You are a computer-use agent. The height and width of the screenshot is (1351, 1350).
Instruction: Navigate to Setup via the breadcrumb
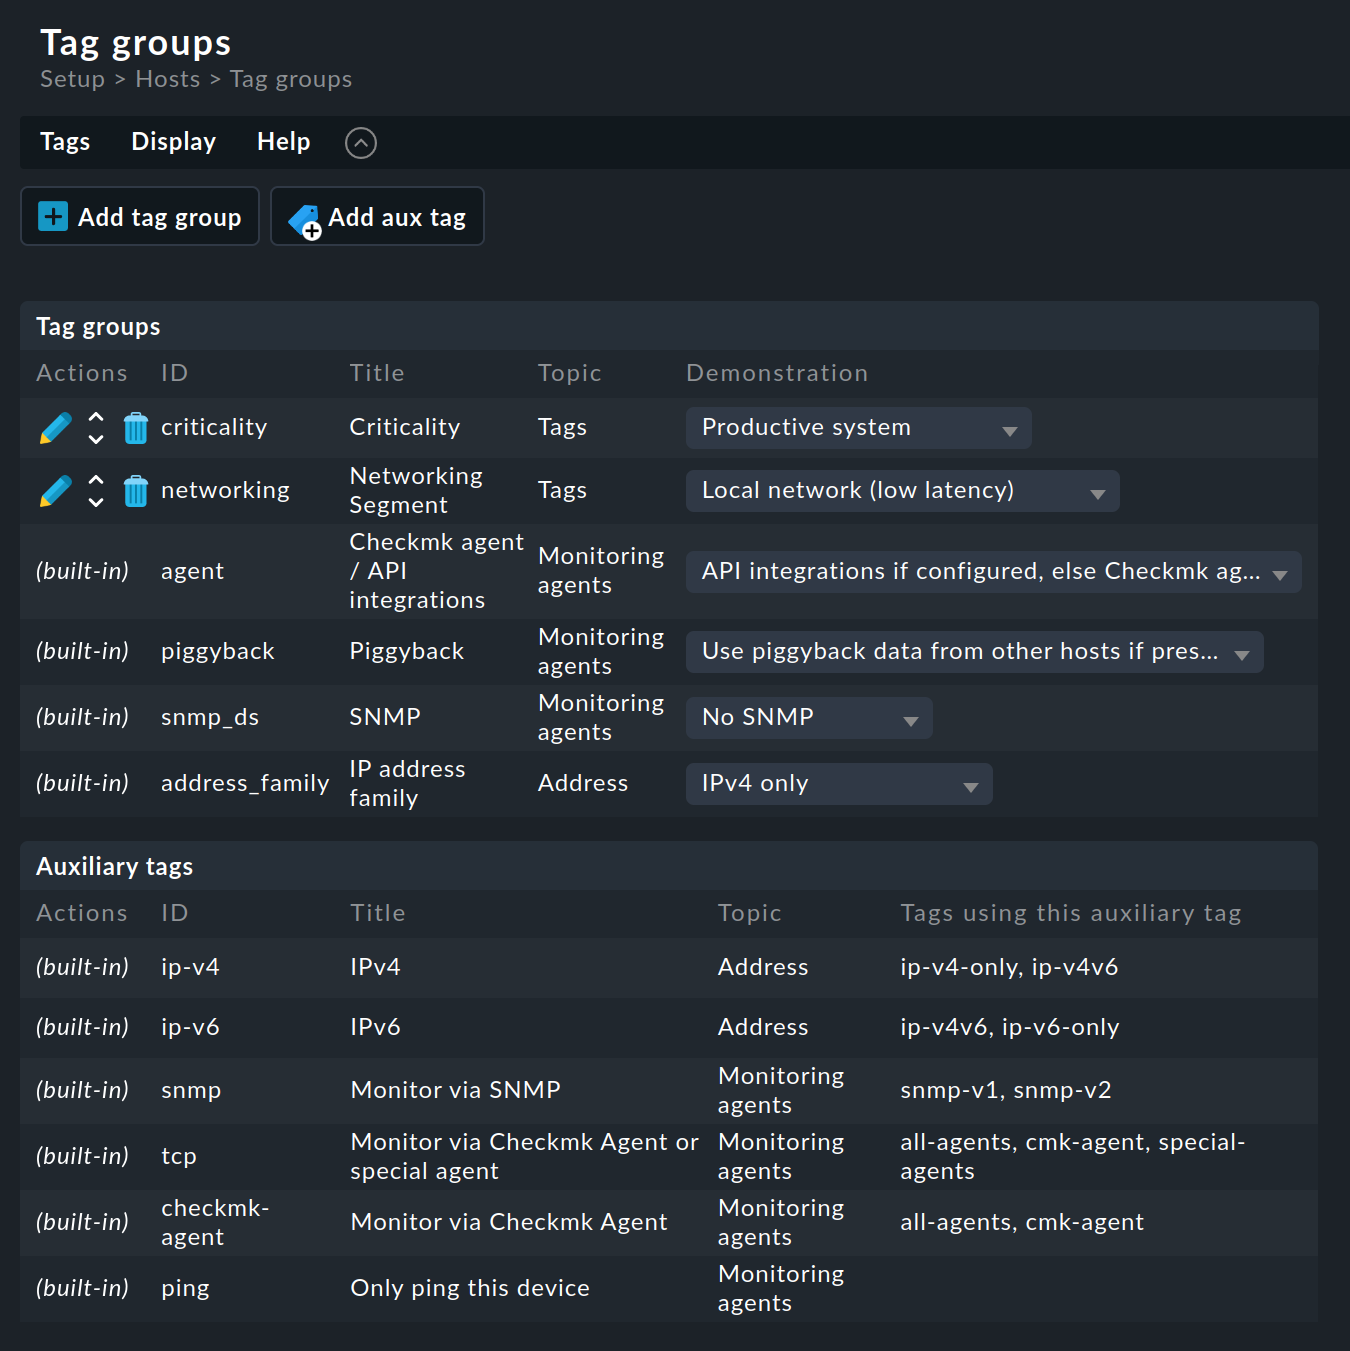(72, 79)
